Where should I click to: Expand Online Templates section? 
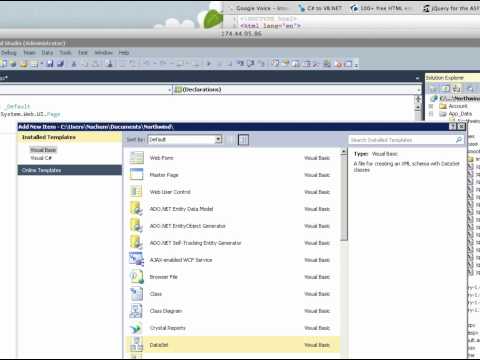(69, 170)
